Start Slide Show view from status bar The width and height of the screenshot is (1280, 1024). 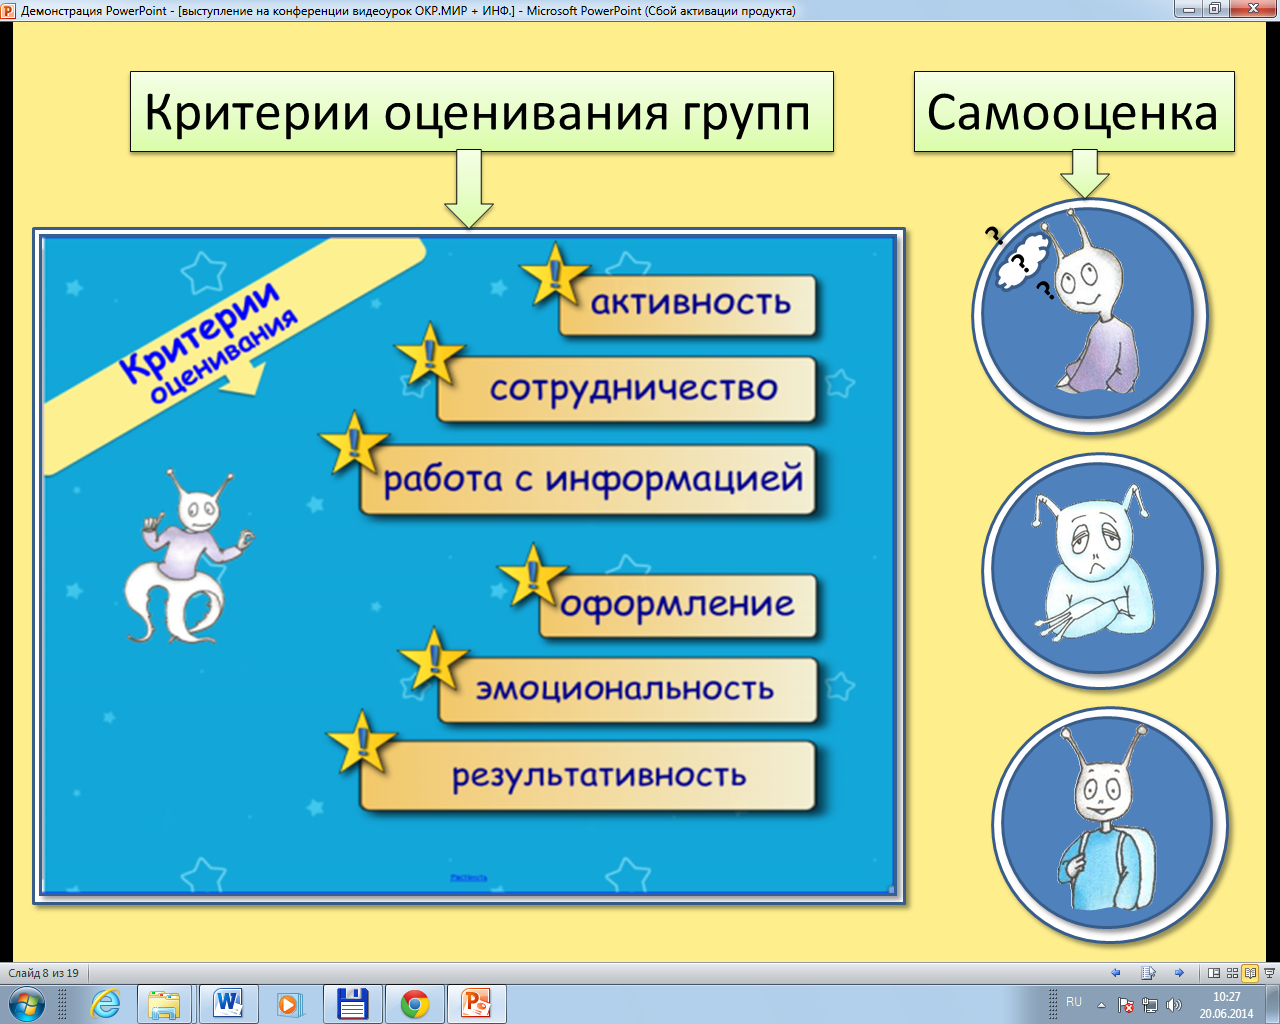click(x=1269, y=973)
